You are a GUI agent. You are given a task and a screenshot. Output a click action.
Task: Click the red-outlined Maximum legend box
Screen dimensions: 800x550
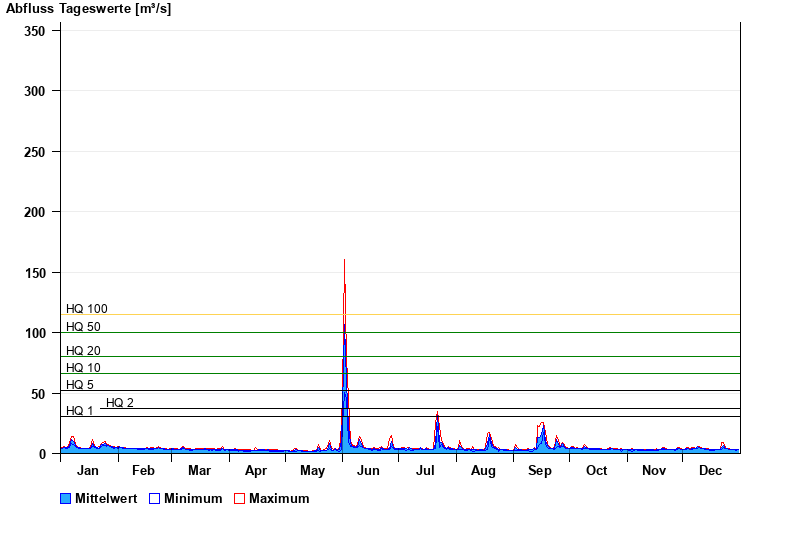(239, 499)
